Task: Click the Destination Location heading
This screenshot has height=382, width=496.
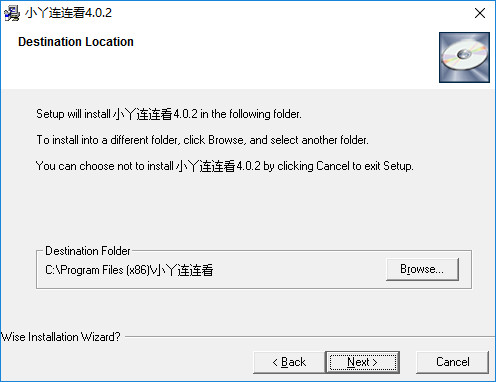Action: pos(76,42)
